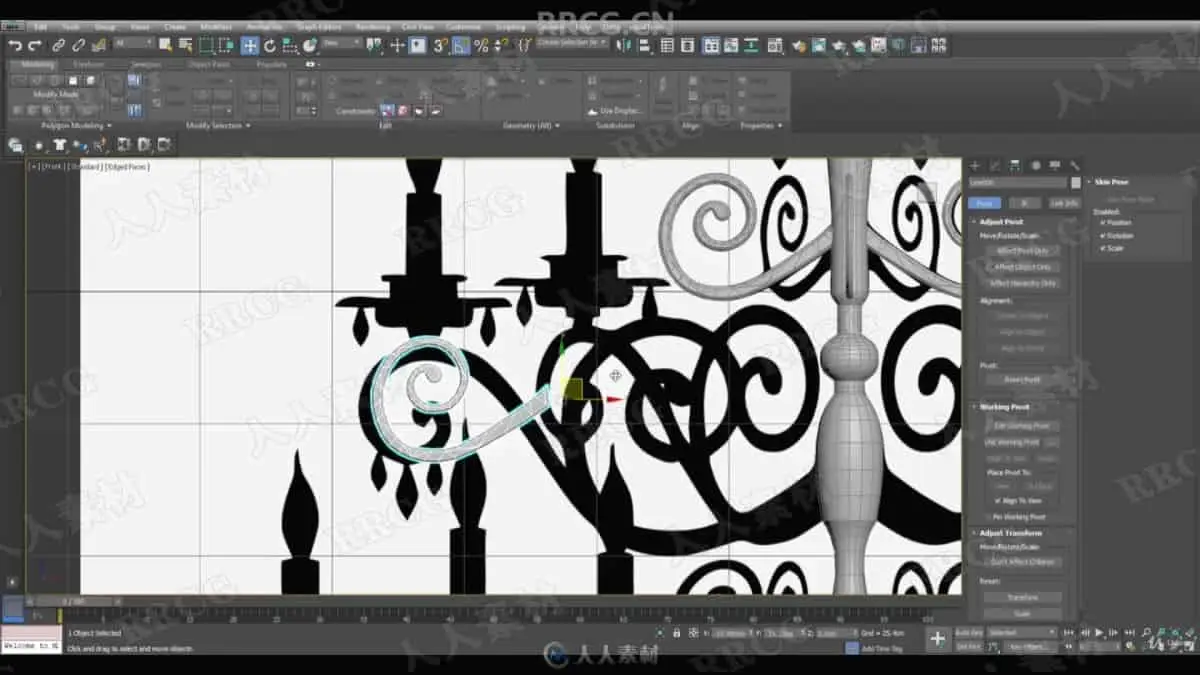Click the object name field
Viewport: 1200px width, 675px height.
click(x=1018, y=183)
